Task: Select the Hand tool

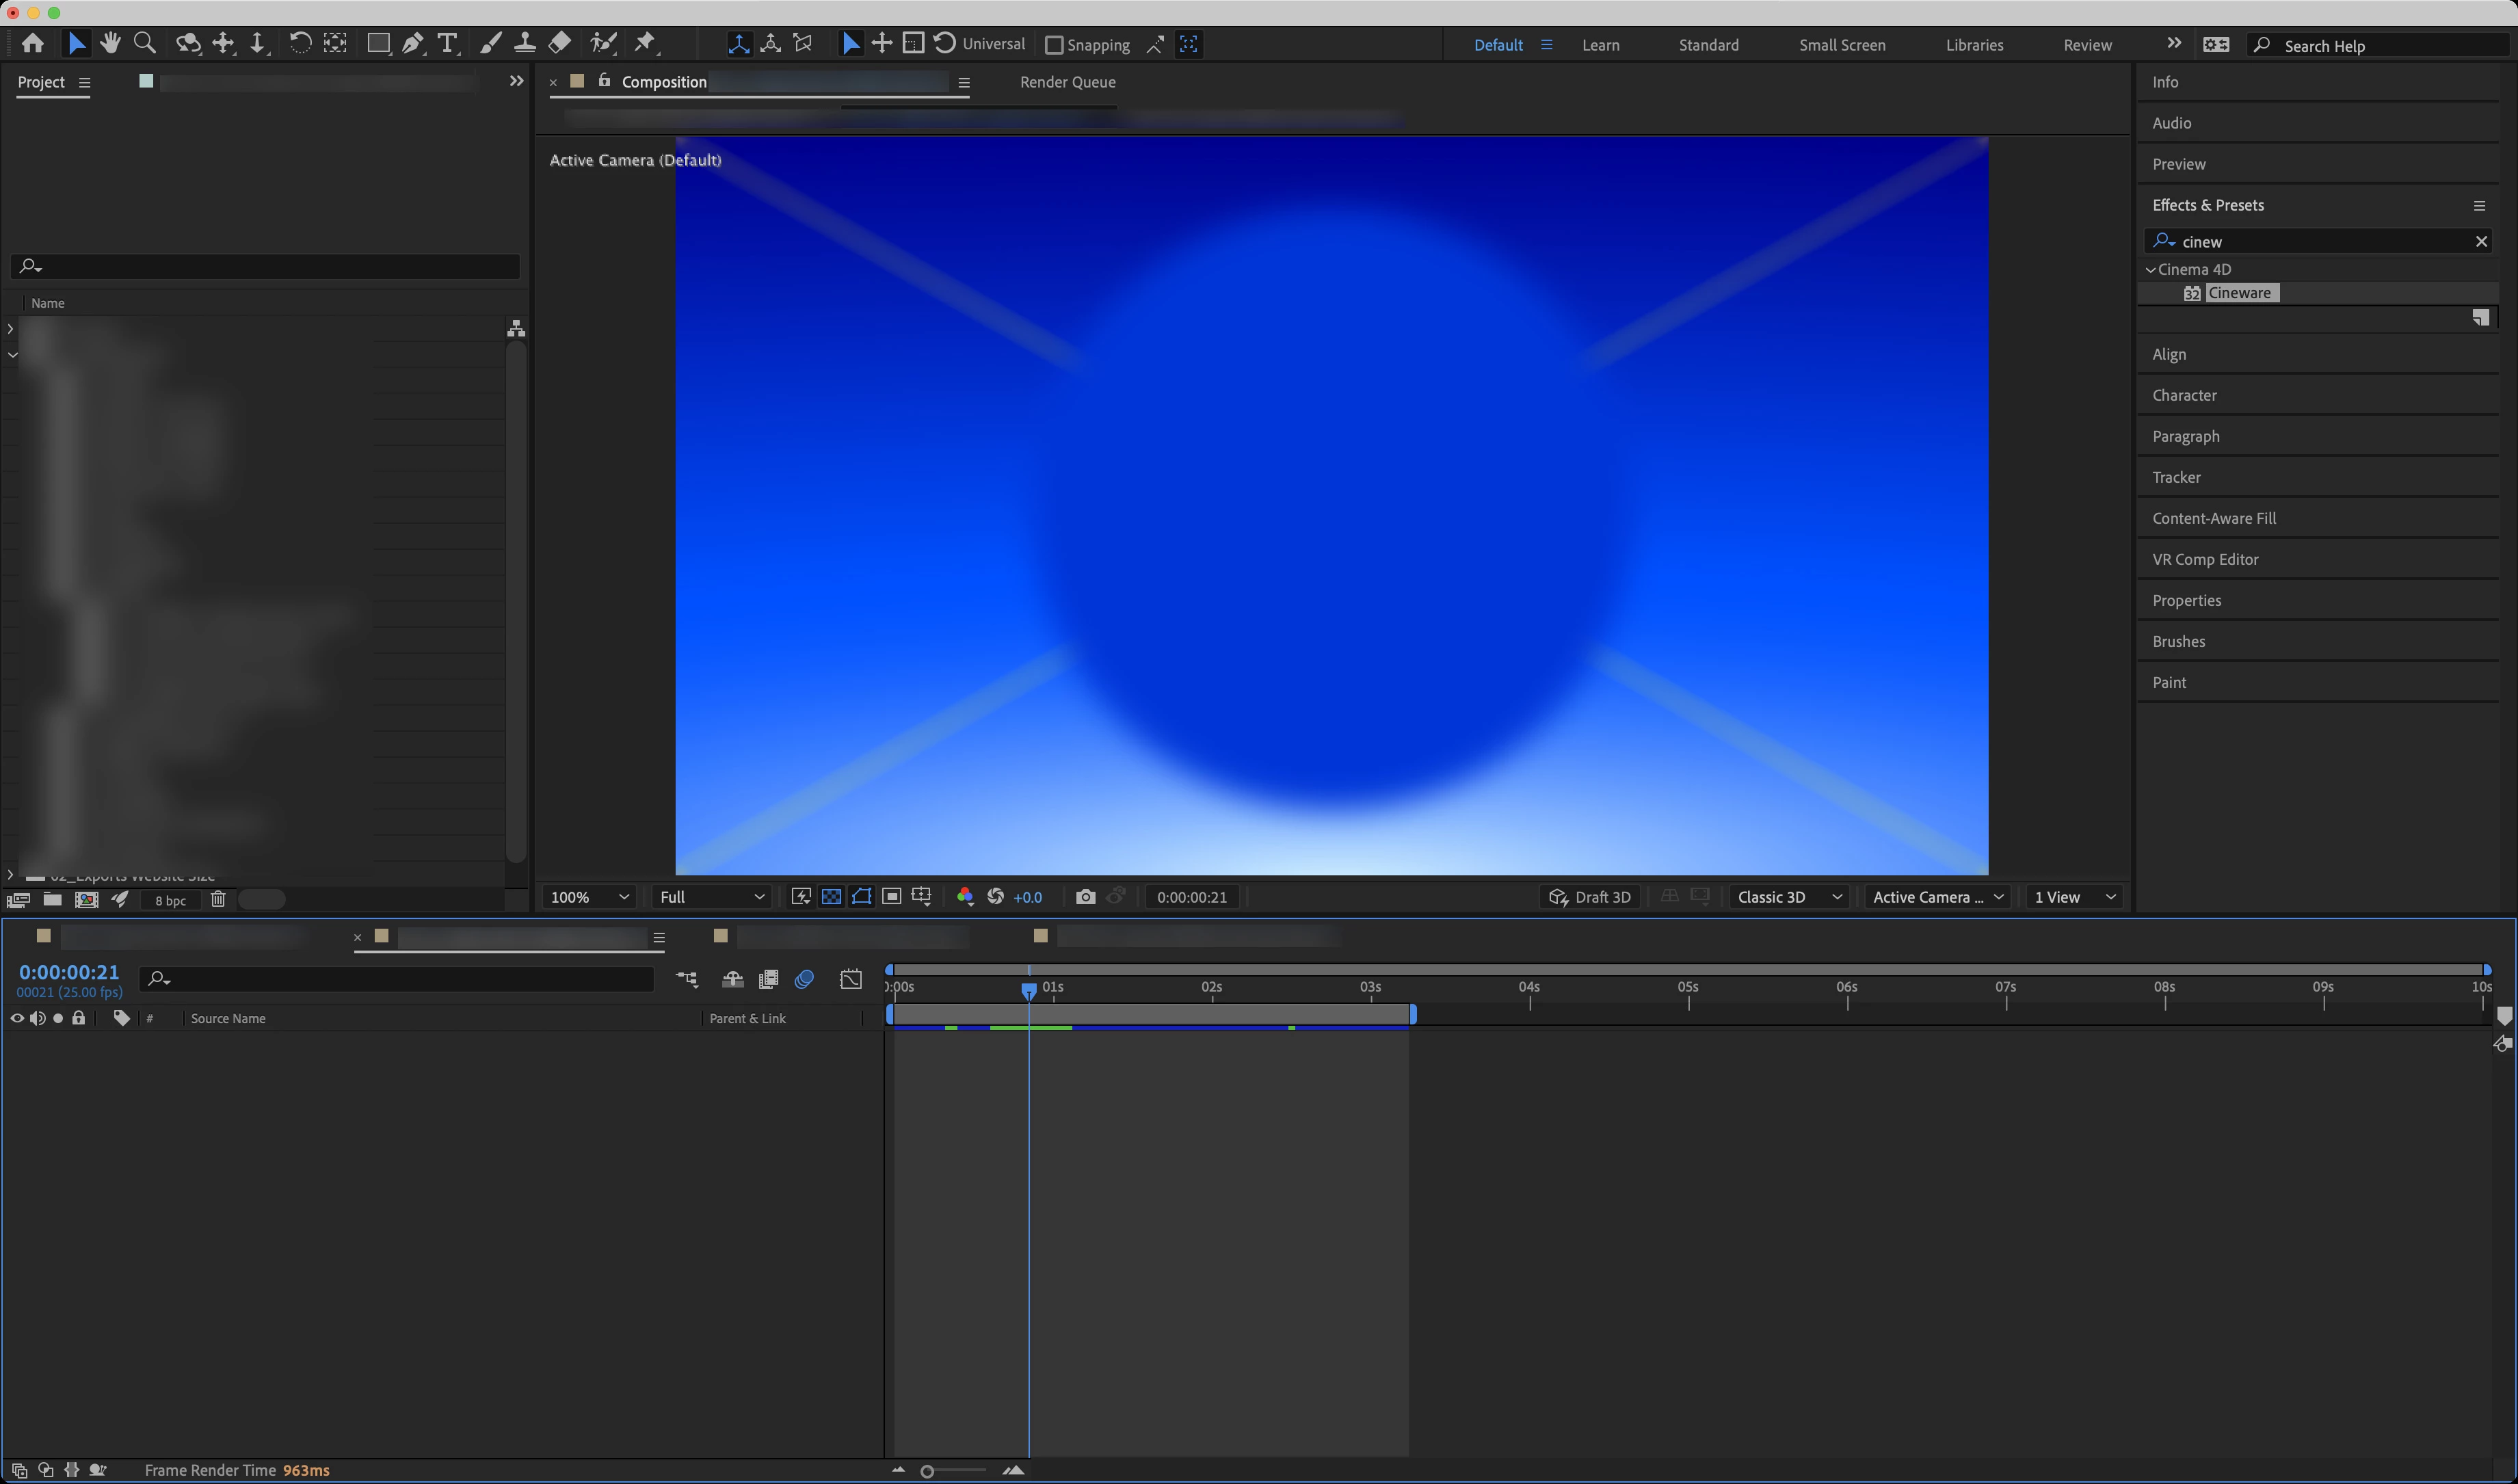Action: tap(110, 43)
